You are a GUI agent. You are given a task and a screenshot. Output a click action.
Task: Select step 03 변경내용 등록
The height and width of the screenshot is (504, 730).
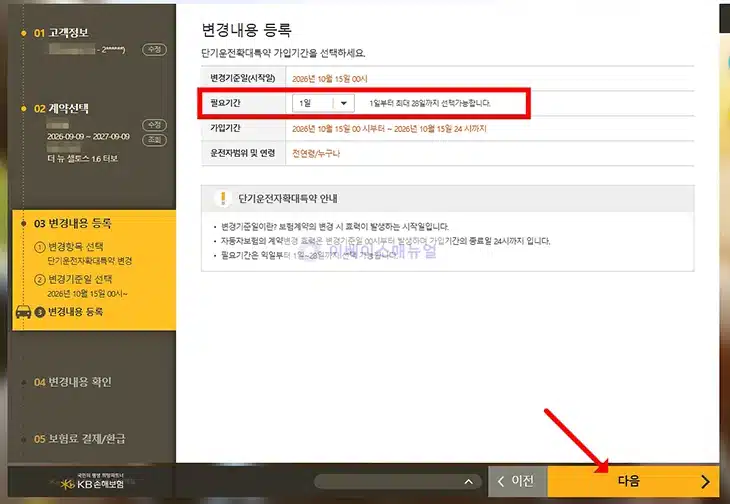pos(73,223)
